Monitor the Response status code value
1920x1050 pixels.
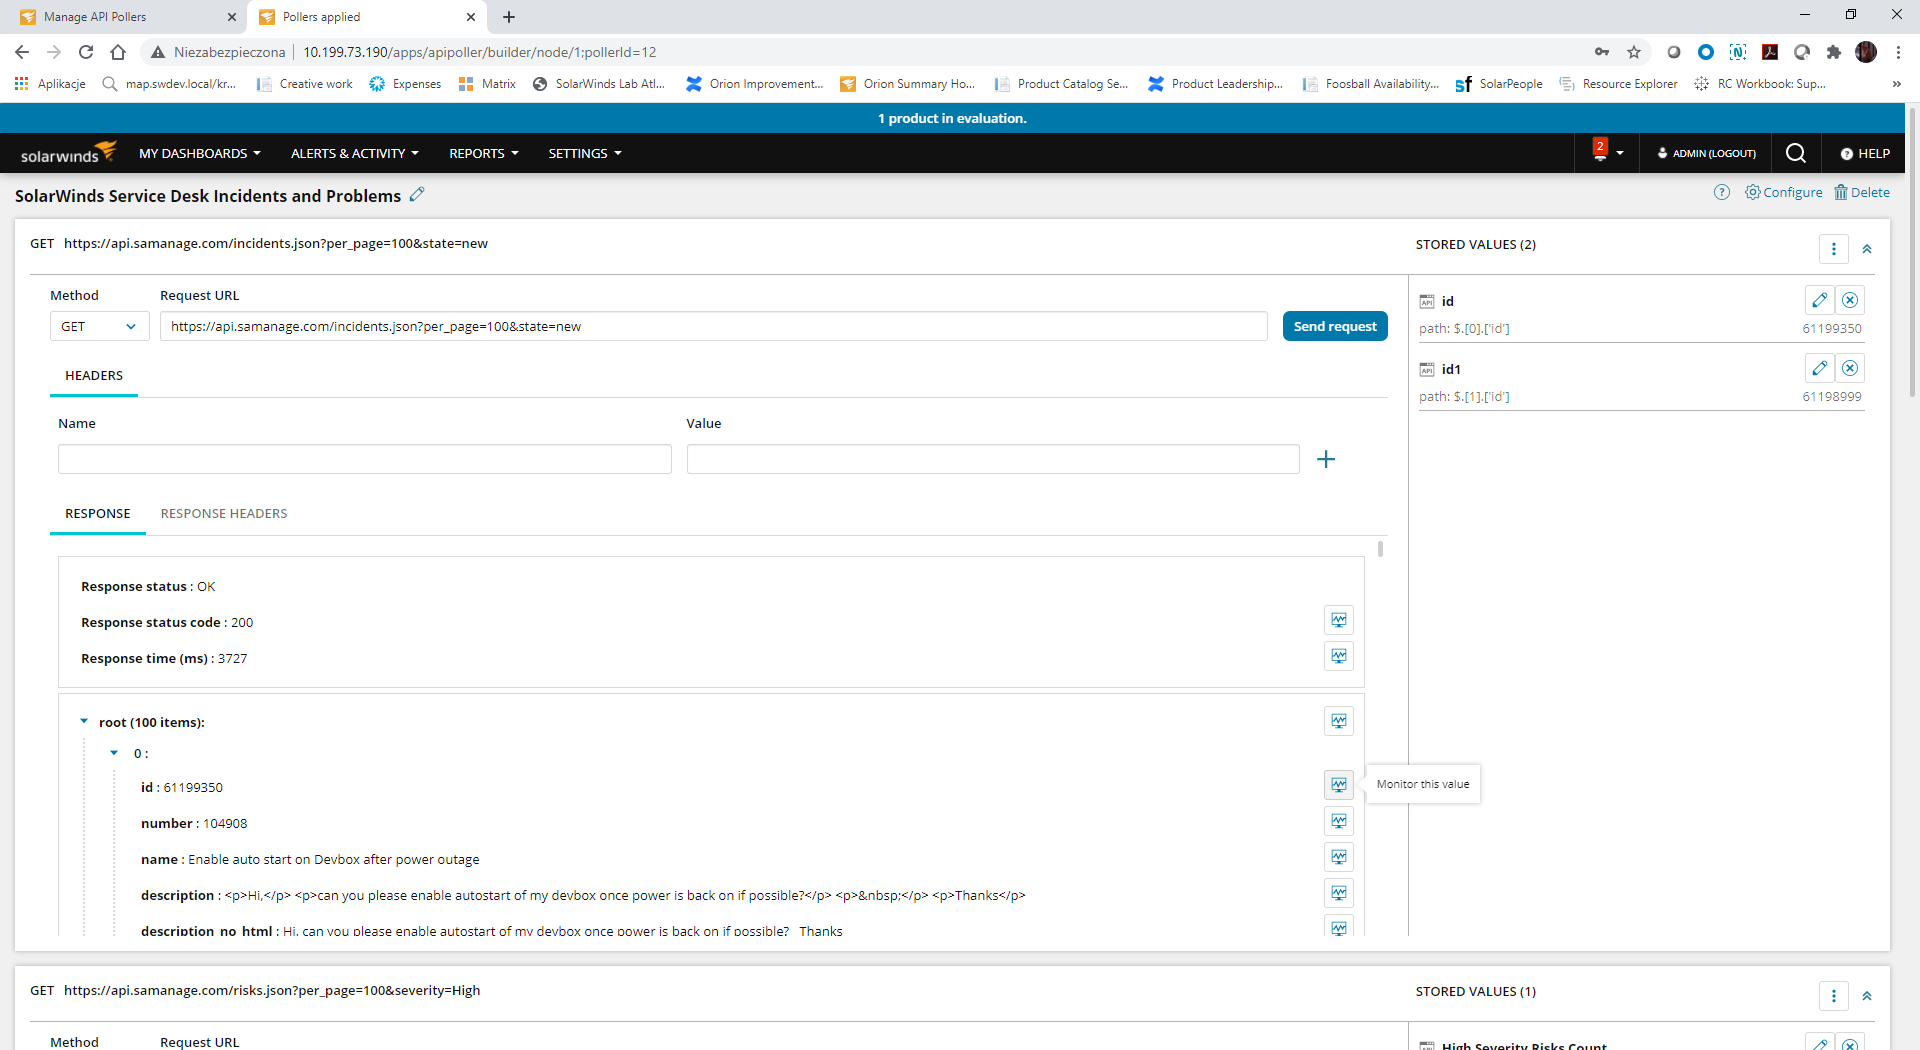[1339, 620]
